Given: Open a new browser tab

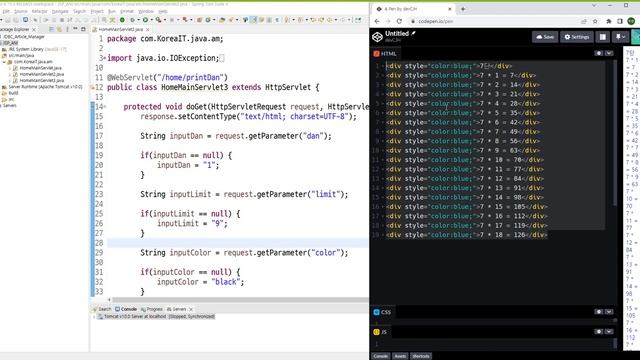Looking at the screenshot, I should 463,9.
